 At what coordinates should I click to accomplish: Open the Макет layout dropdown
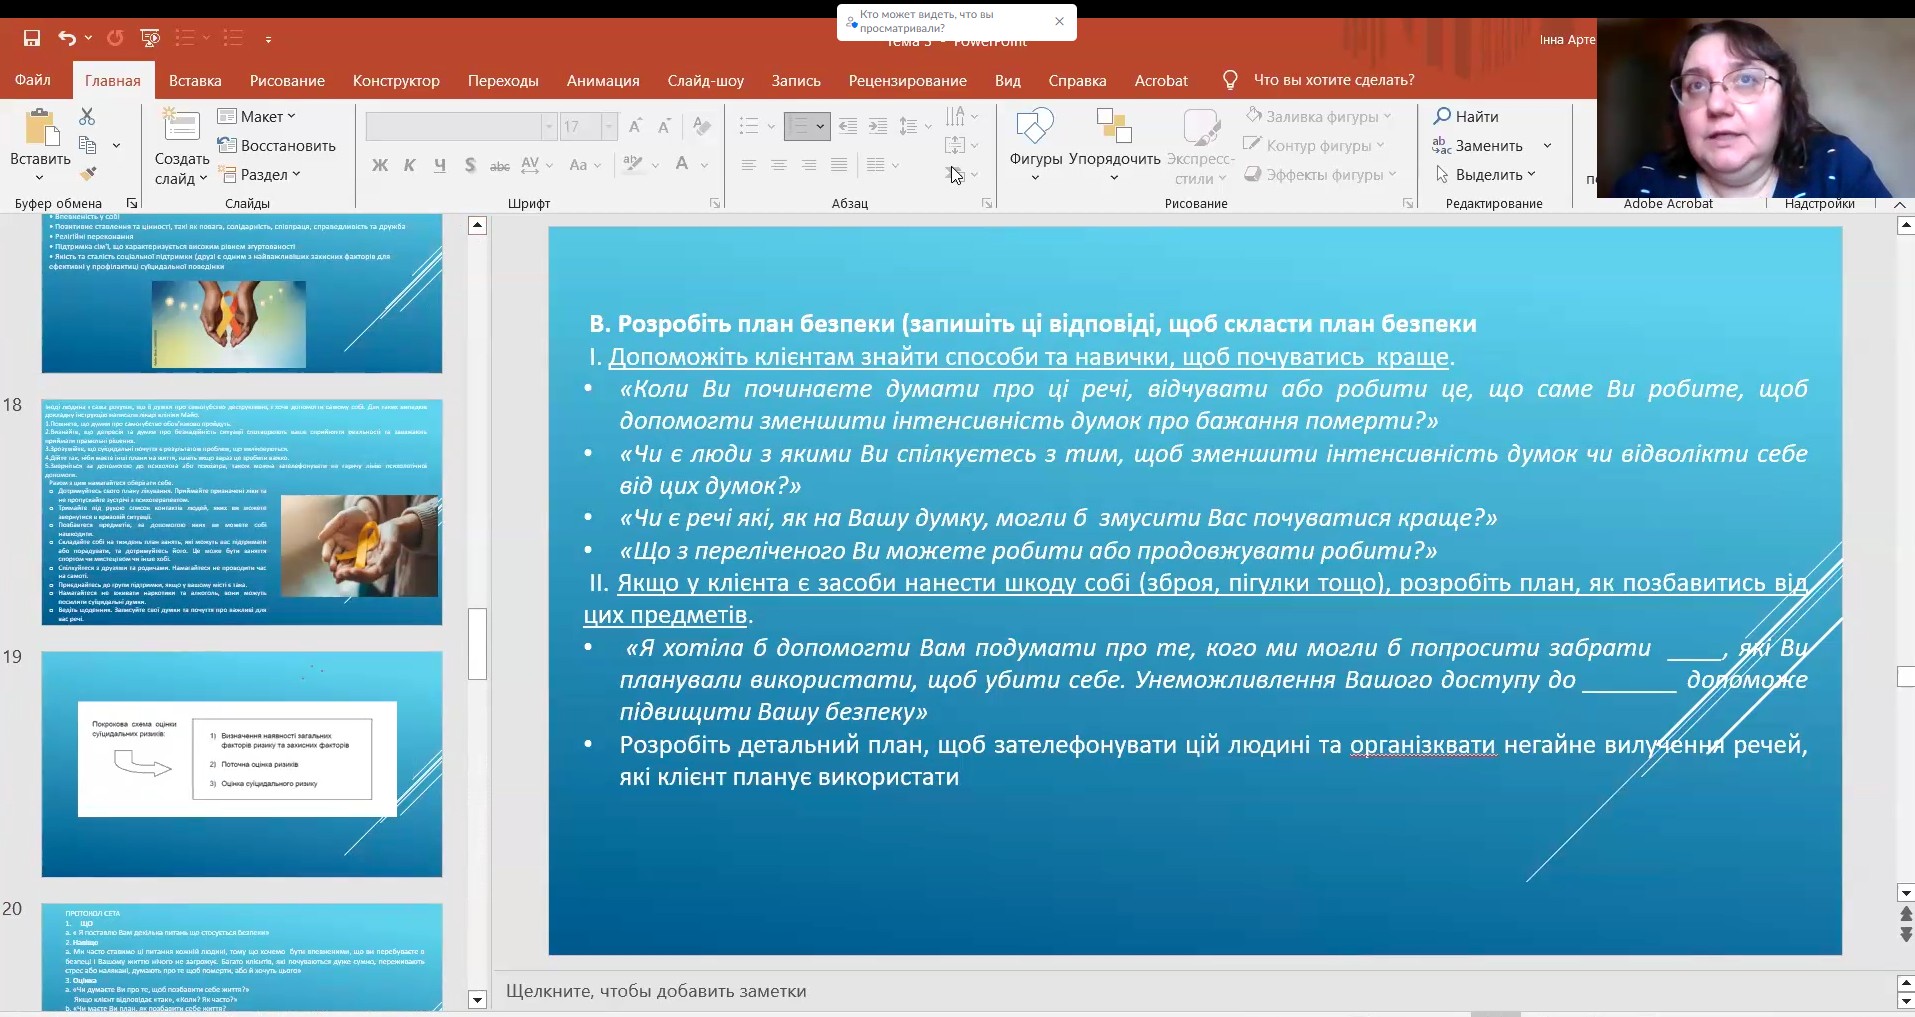click(x=258, y=116)
